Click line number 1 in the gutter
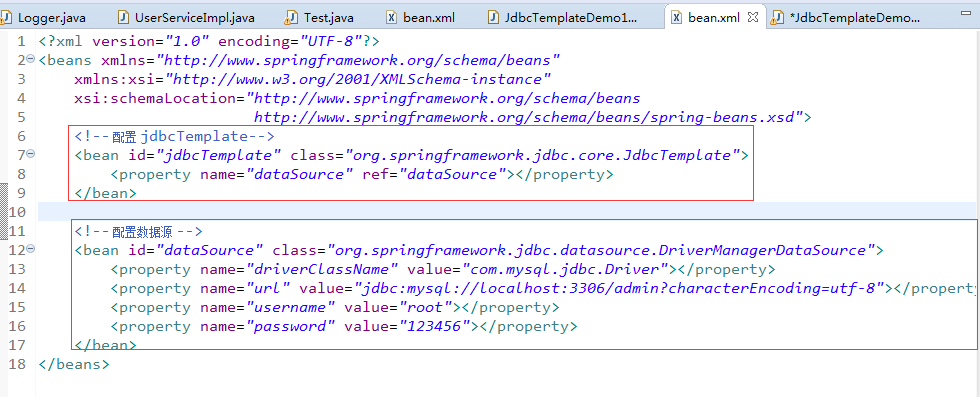 [x=22, y=41]
